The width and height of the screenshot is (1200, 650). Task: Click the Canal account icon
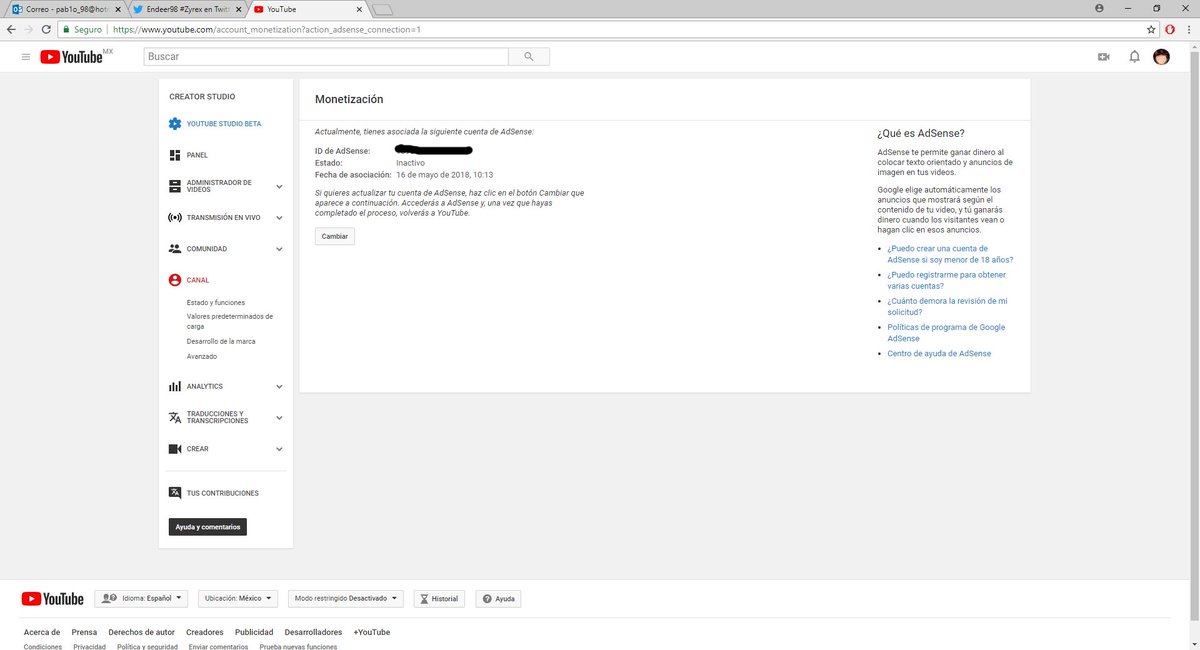pyautogui.click(x=175, y=280)
